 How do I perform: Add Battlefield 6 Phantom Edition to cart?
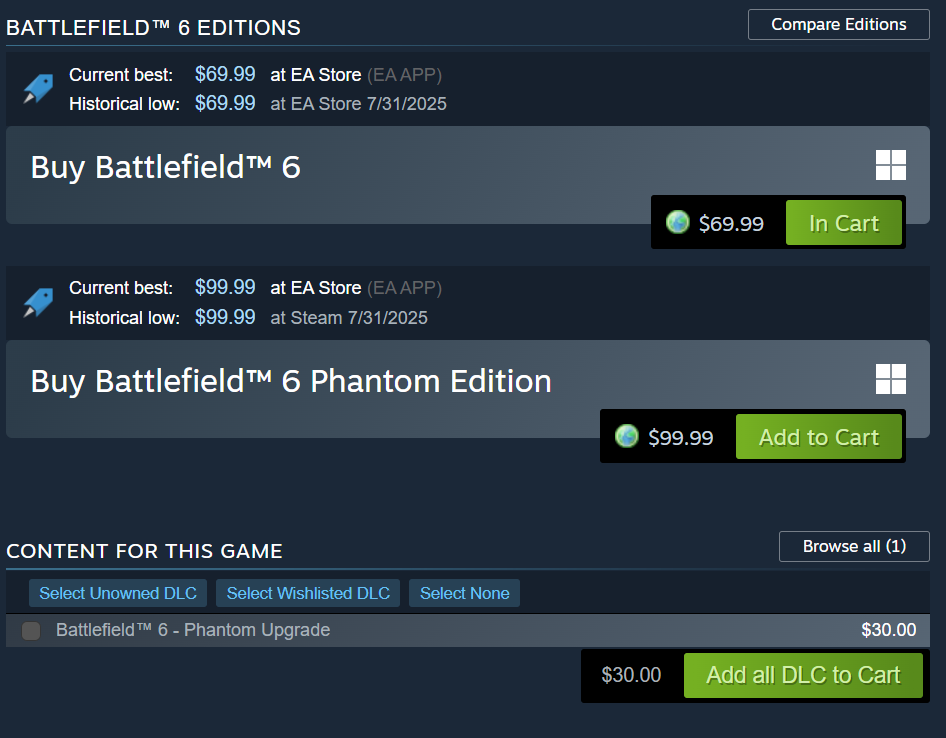tap(818, 437)
